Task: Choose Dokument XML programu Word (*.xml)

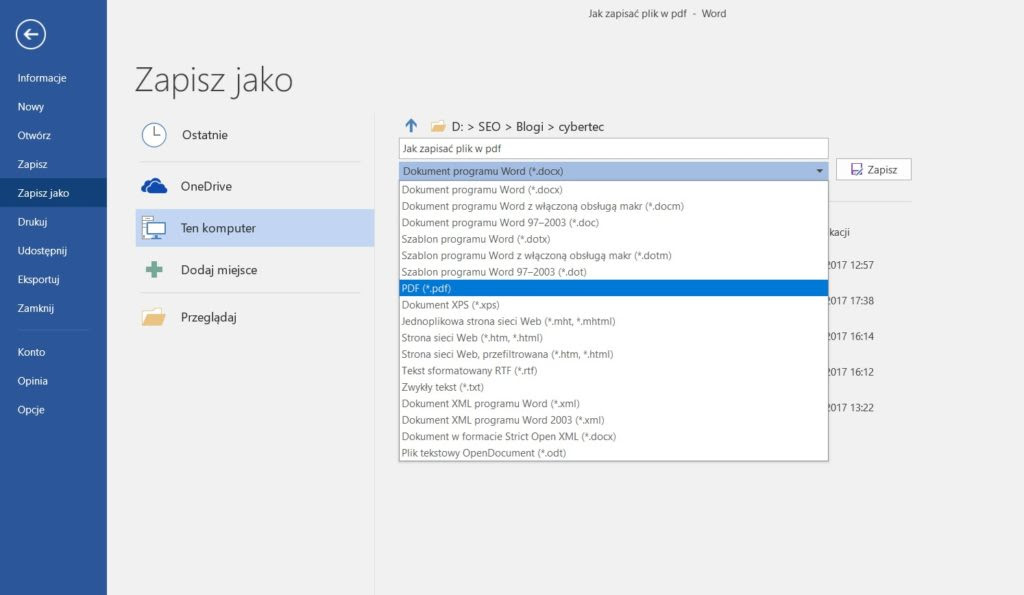Action: point(613,404)
